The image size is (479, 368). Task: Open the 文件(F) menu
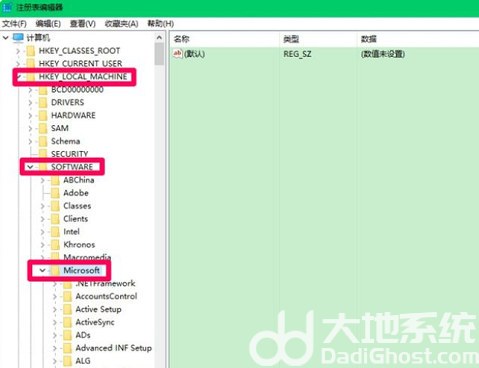click(14, 24)
